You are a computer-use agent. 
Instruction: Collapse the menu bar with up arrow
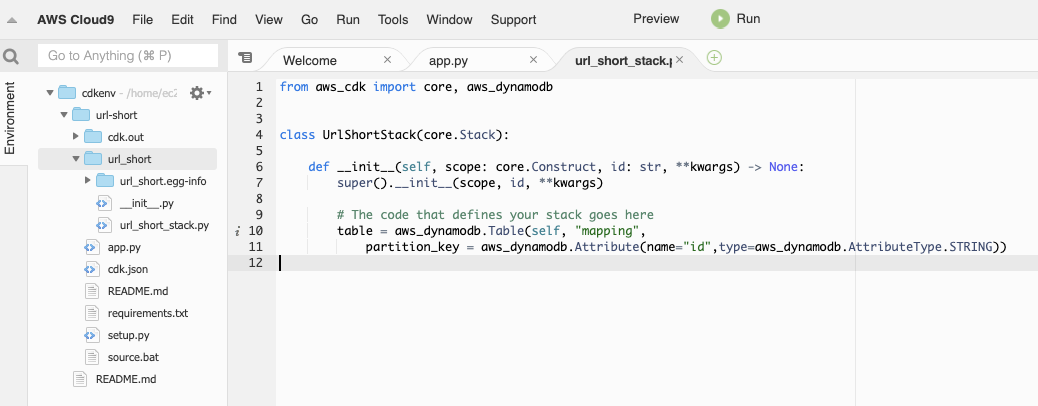tap(11, 20)
